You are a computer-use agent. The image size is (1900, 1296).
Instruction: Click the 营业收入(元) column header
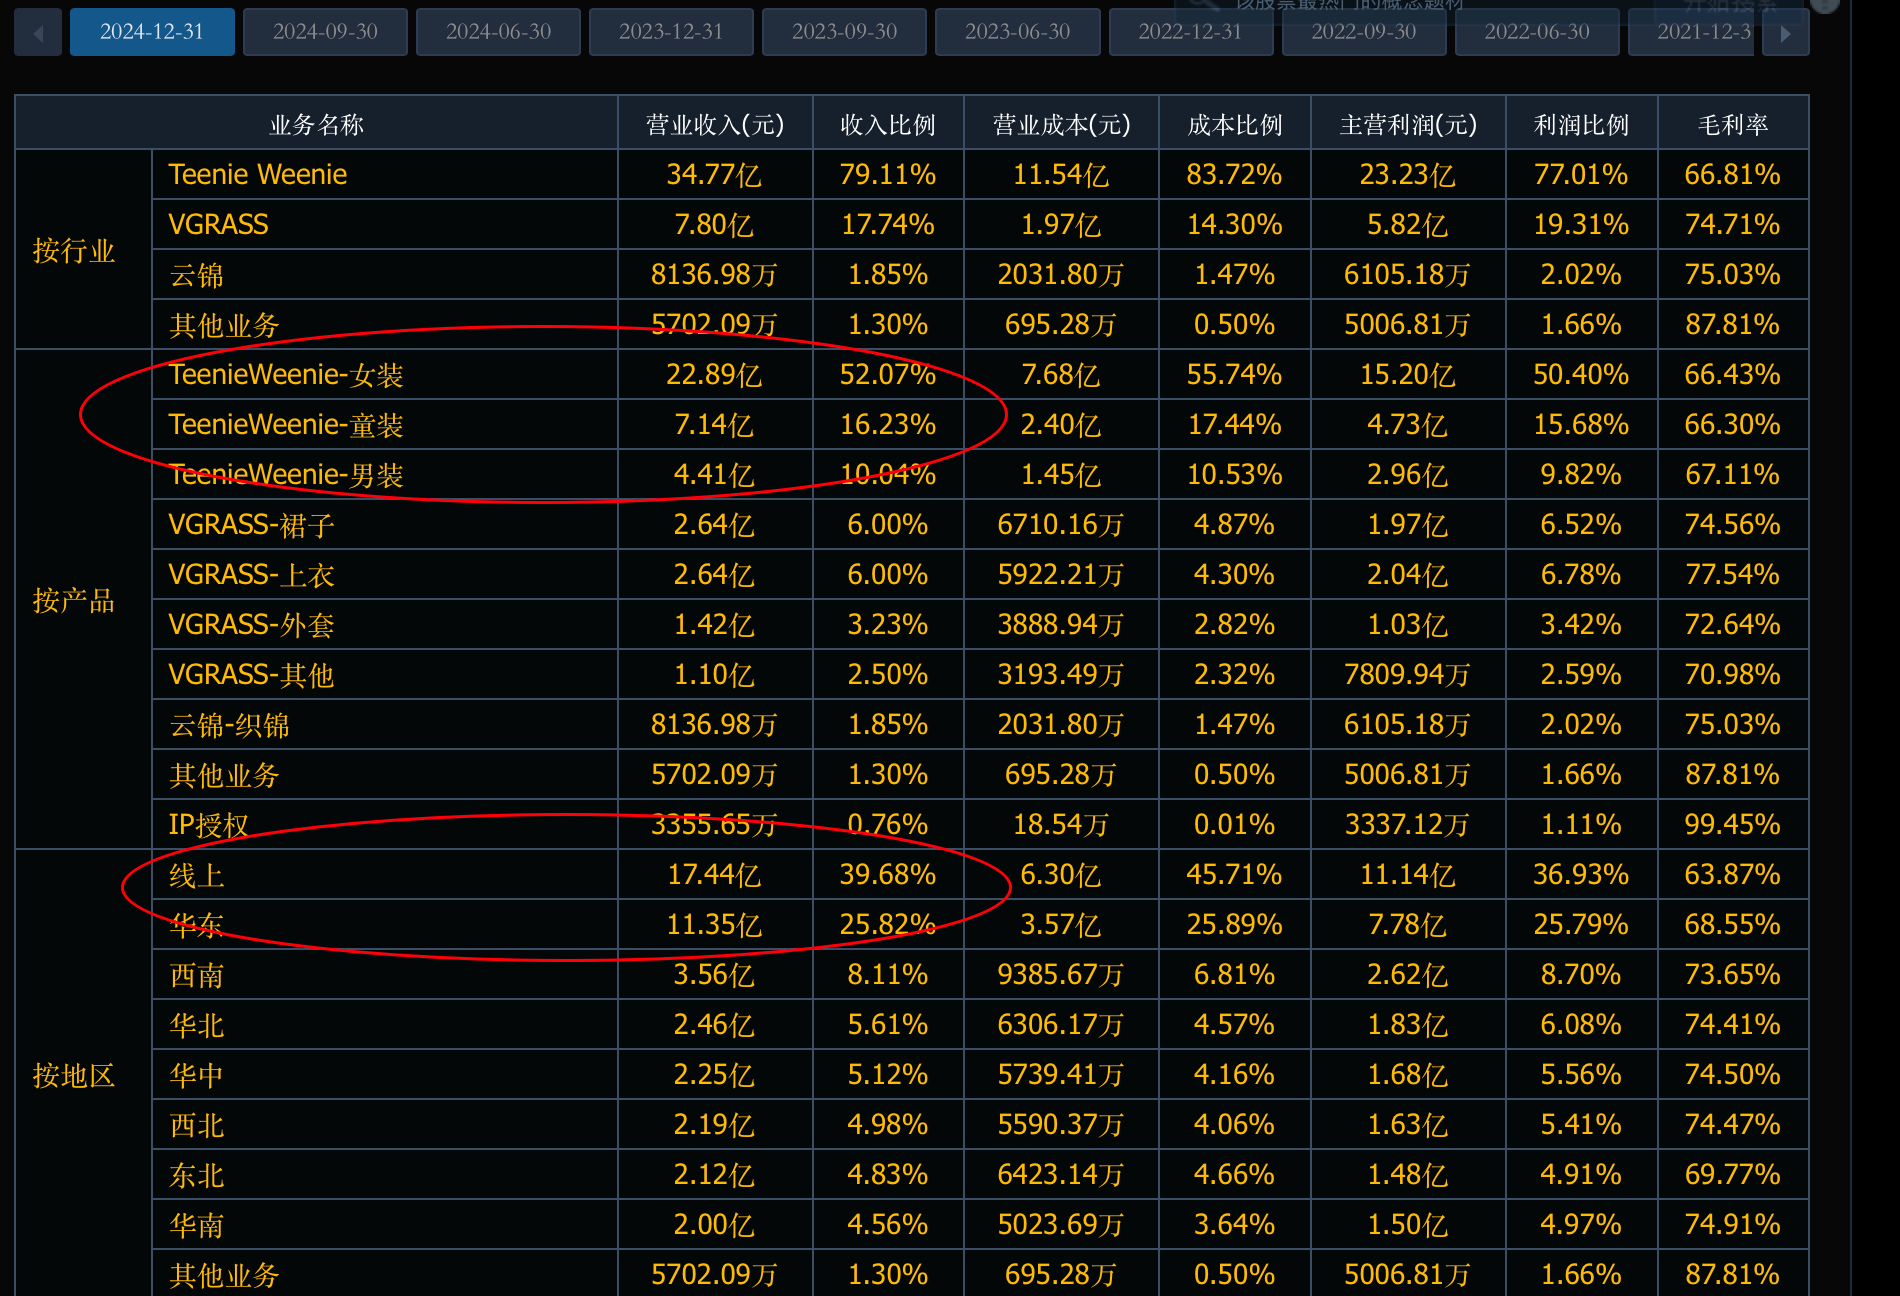click(x=715, y=124)
